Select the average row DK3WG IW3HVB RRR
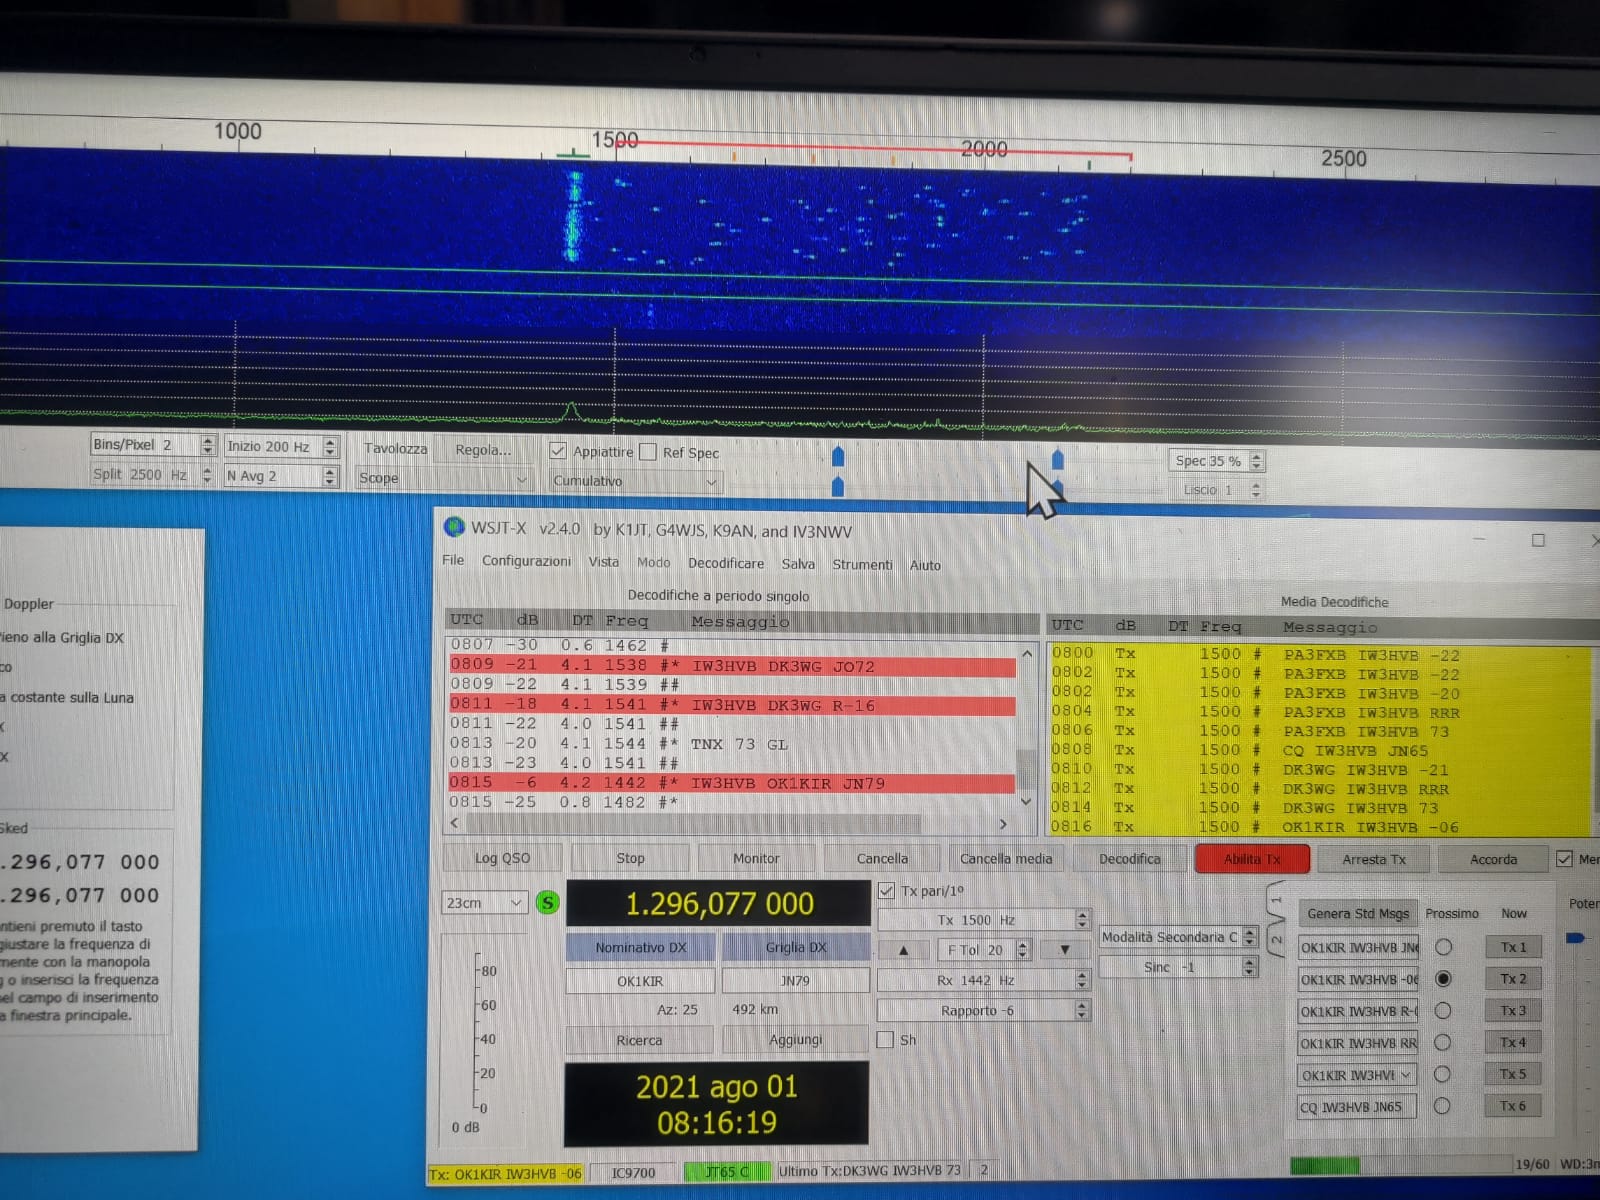The width and height of the screenshot is (1600, 1200). pos(1318,789)
